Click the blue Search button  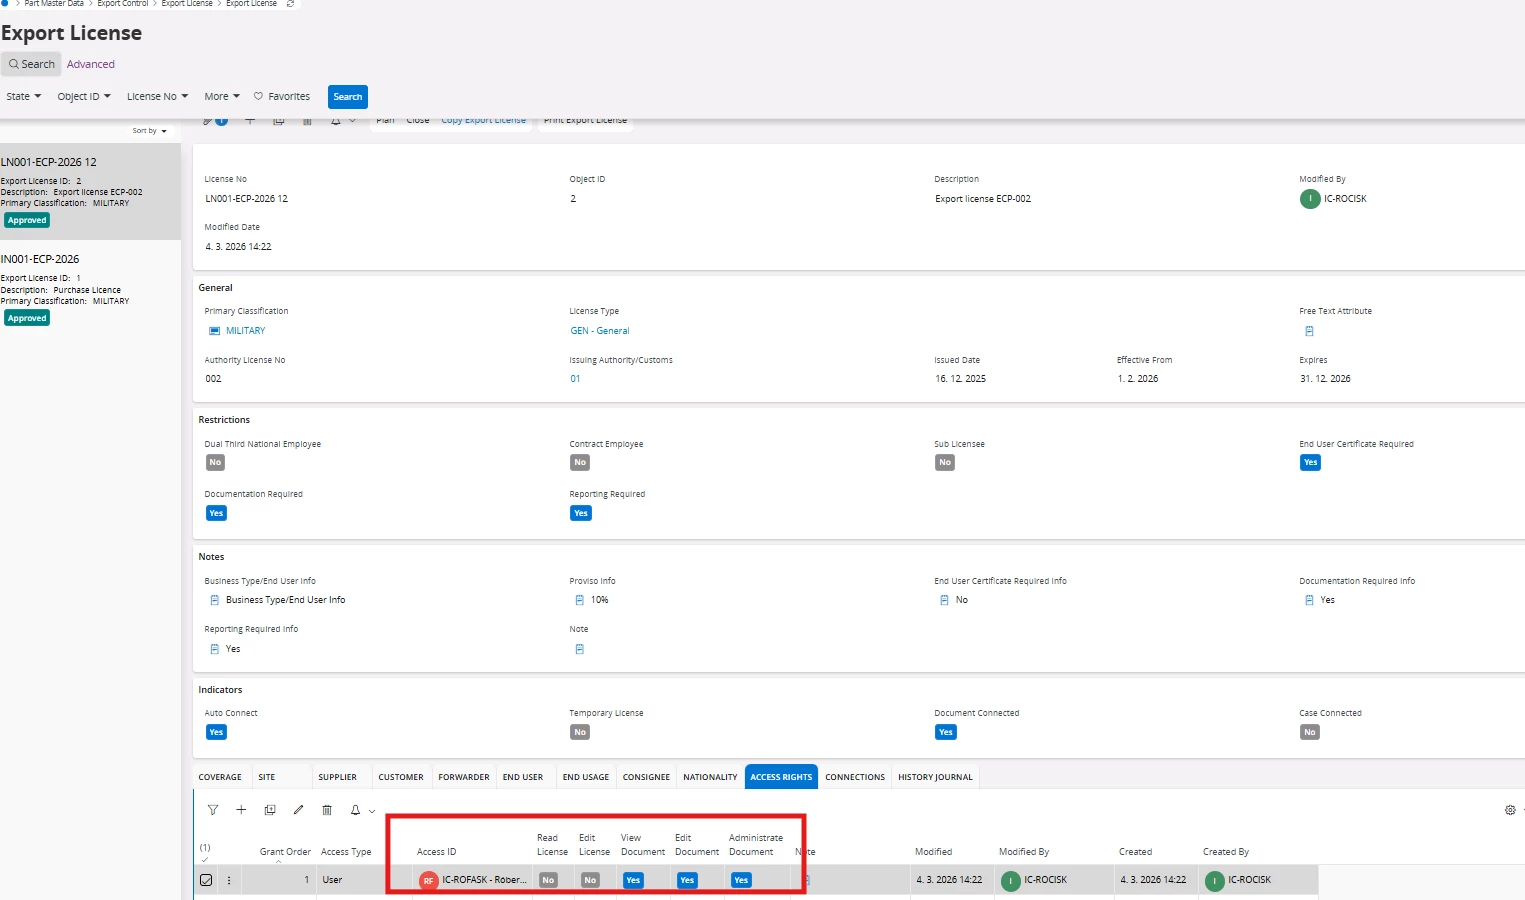click(x=348, y=97)
